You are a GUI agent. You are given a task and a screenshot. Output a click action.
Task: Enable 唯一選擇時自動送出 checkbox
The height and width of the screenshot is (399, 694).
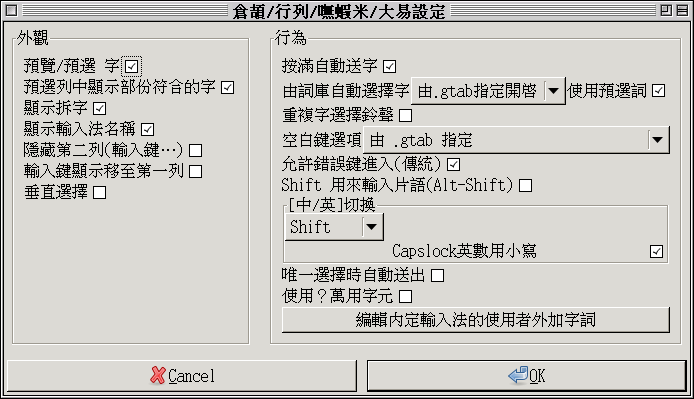437,275
